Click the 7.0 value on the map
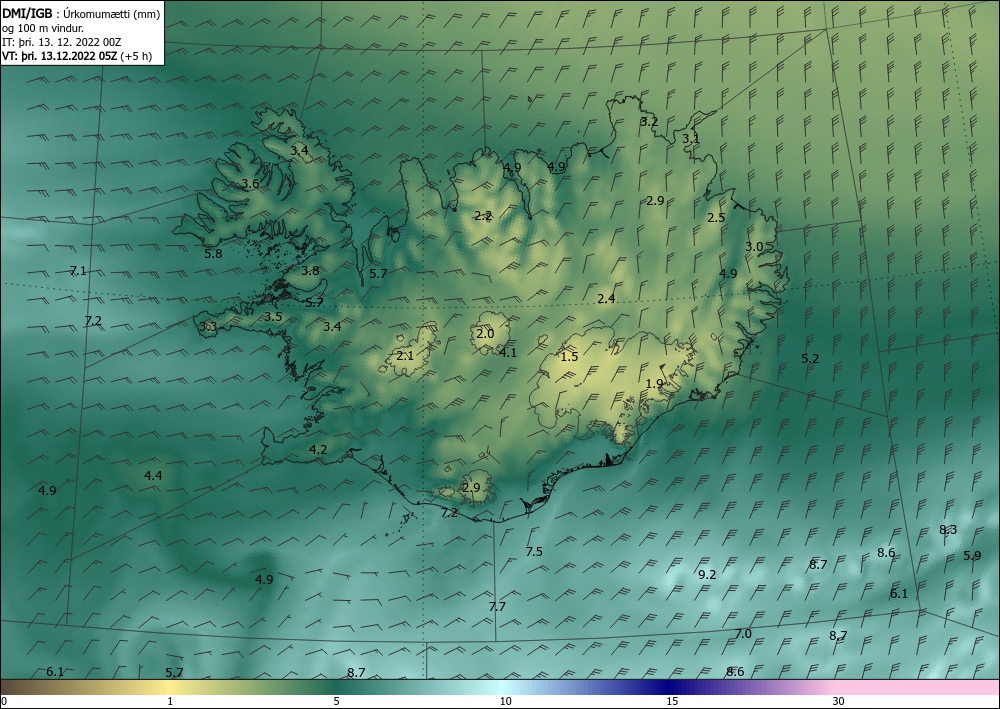Viewport: 1000px width, 709px height. [x=743, y=634]
